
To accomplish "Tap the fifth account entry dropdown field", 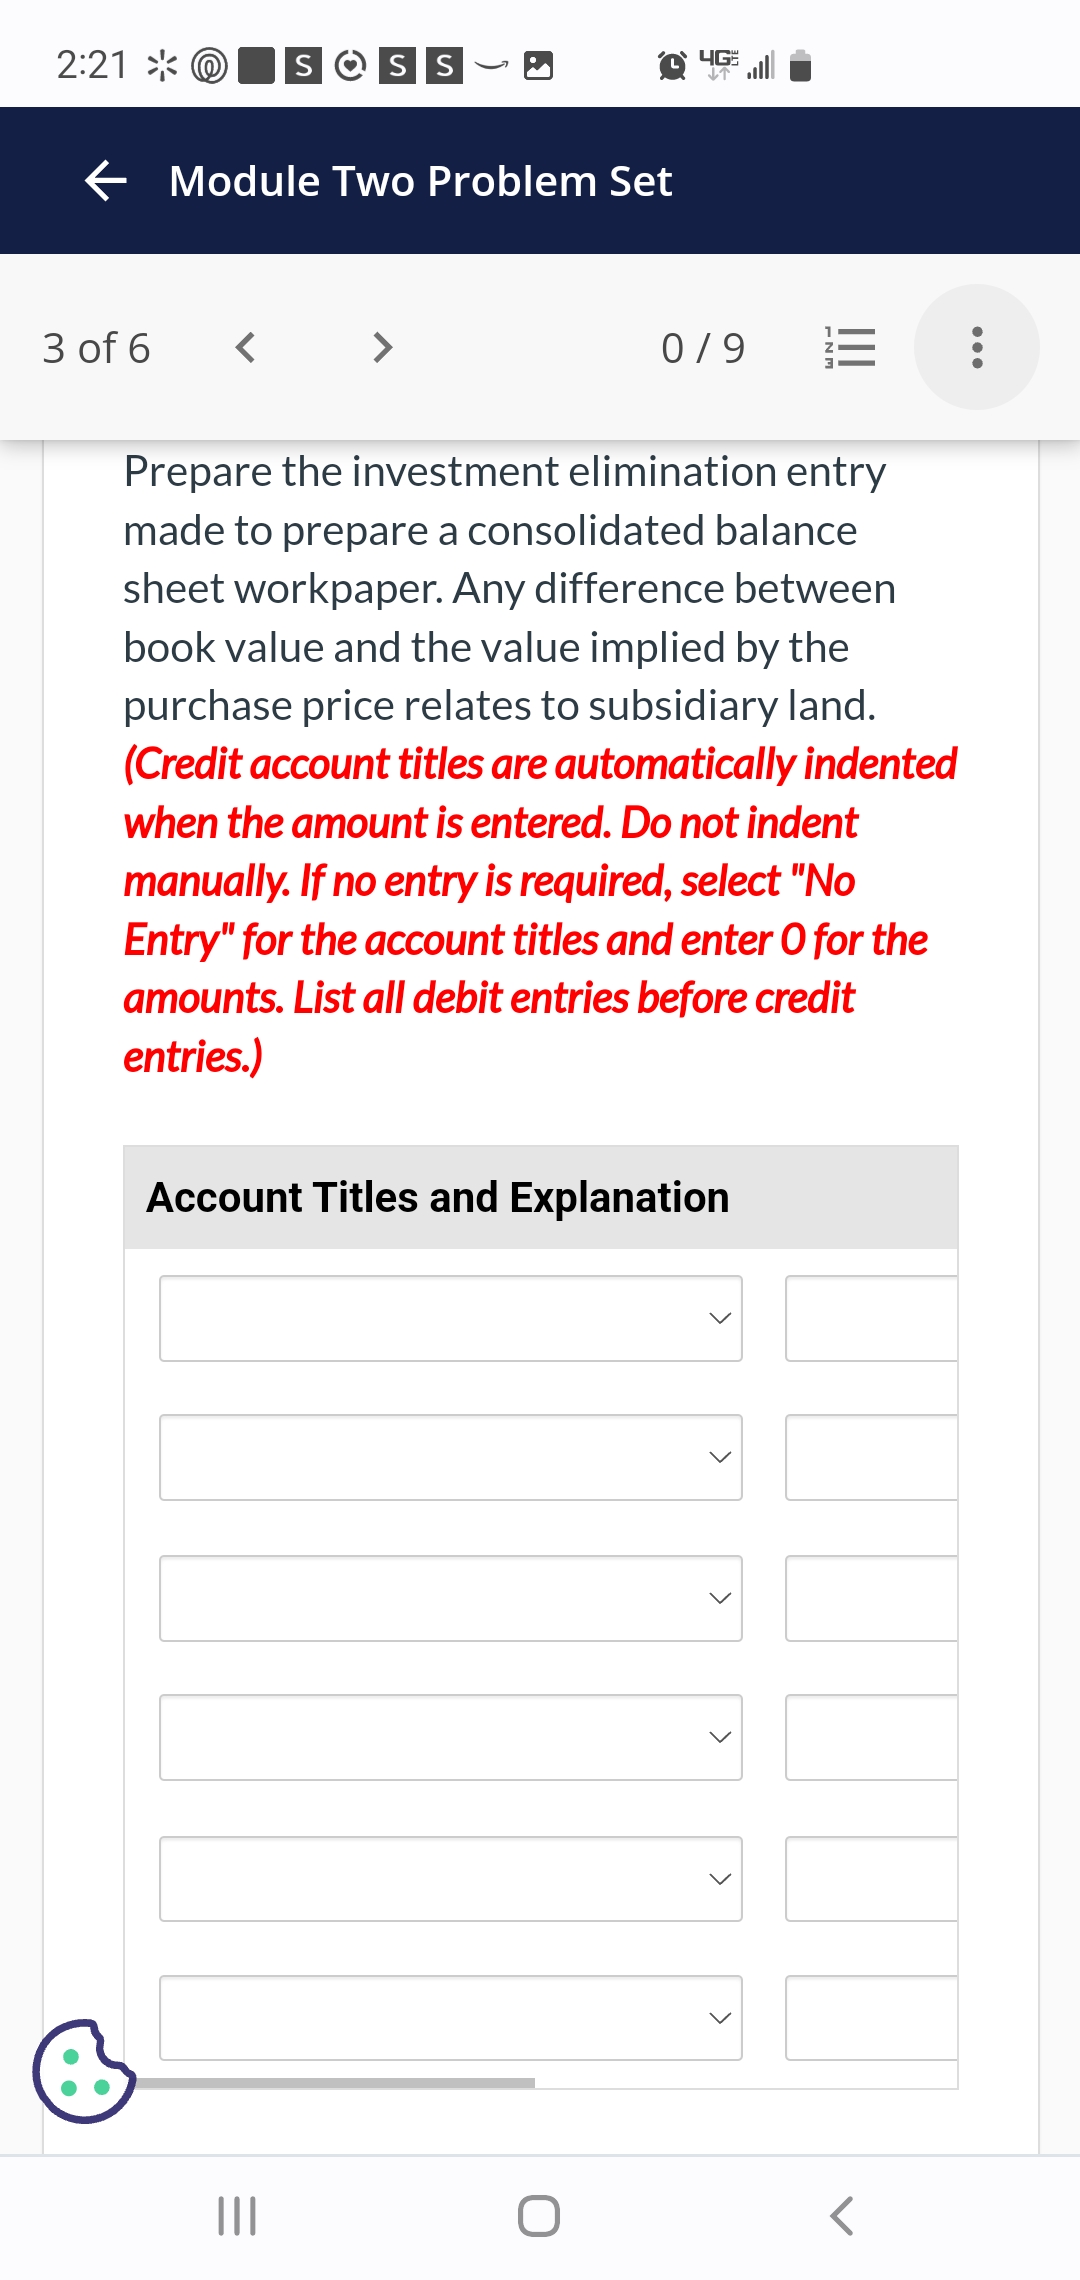I will click(x=451, y=1878).
